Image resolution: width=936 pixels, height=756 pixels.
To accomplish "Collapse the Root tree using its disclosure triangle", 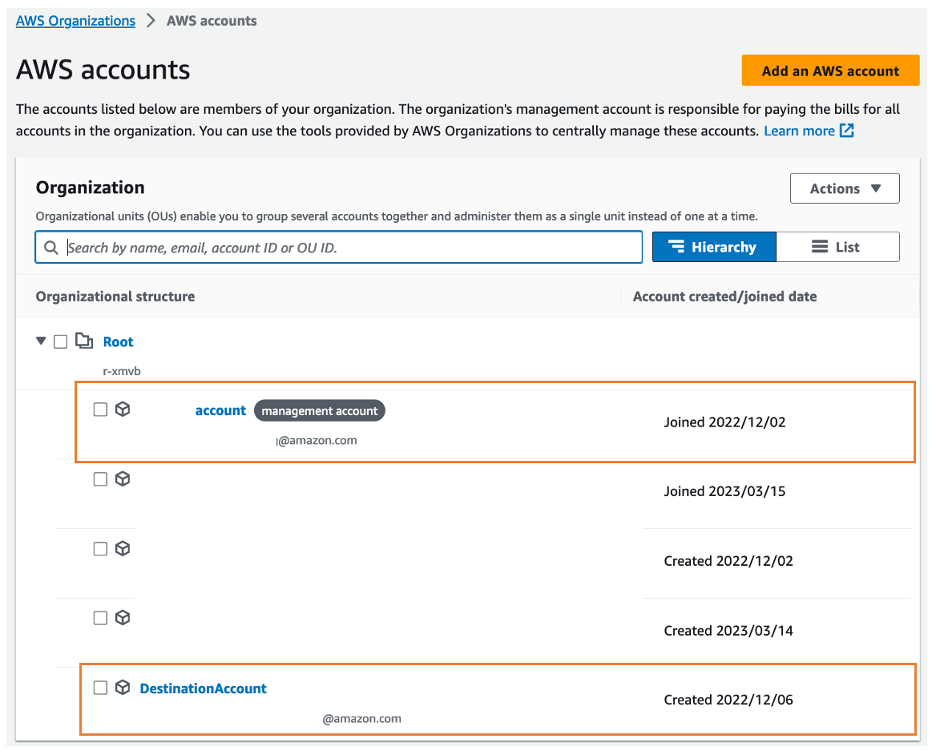I will [x=40, y=341].
